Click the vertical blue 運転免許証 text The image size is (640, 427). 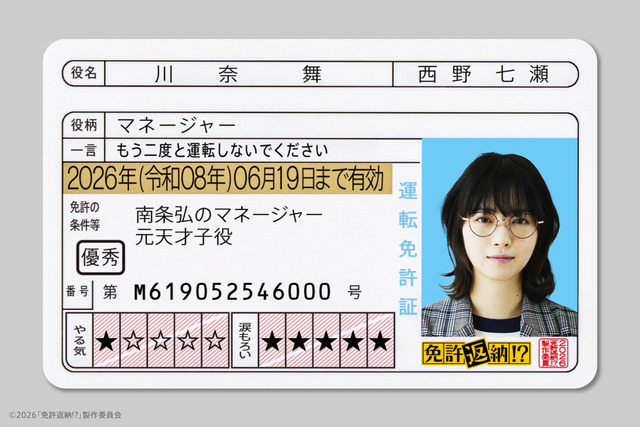point(408,249)
